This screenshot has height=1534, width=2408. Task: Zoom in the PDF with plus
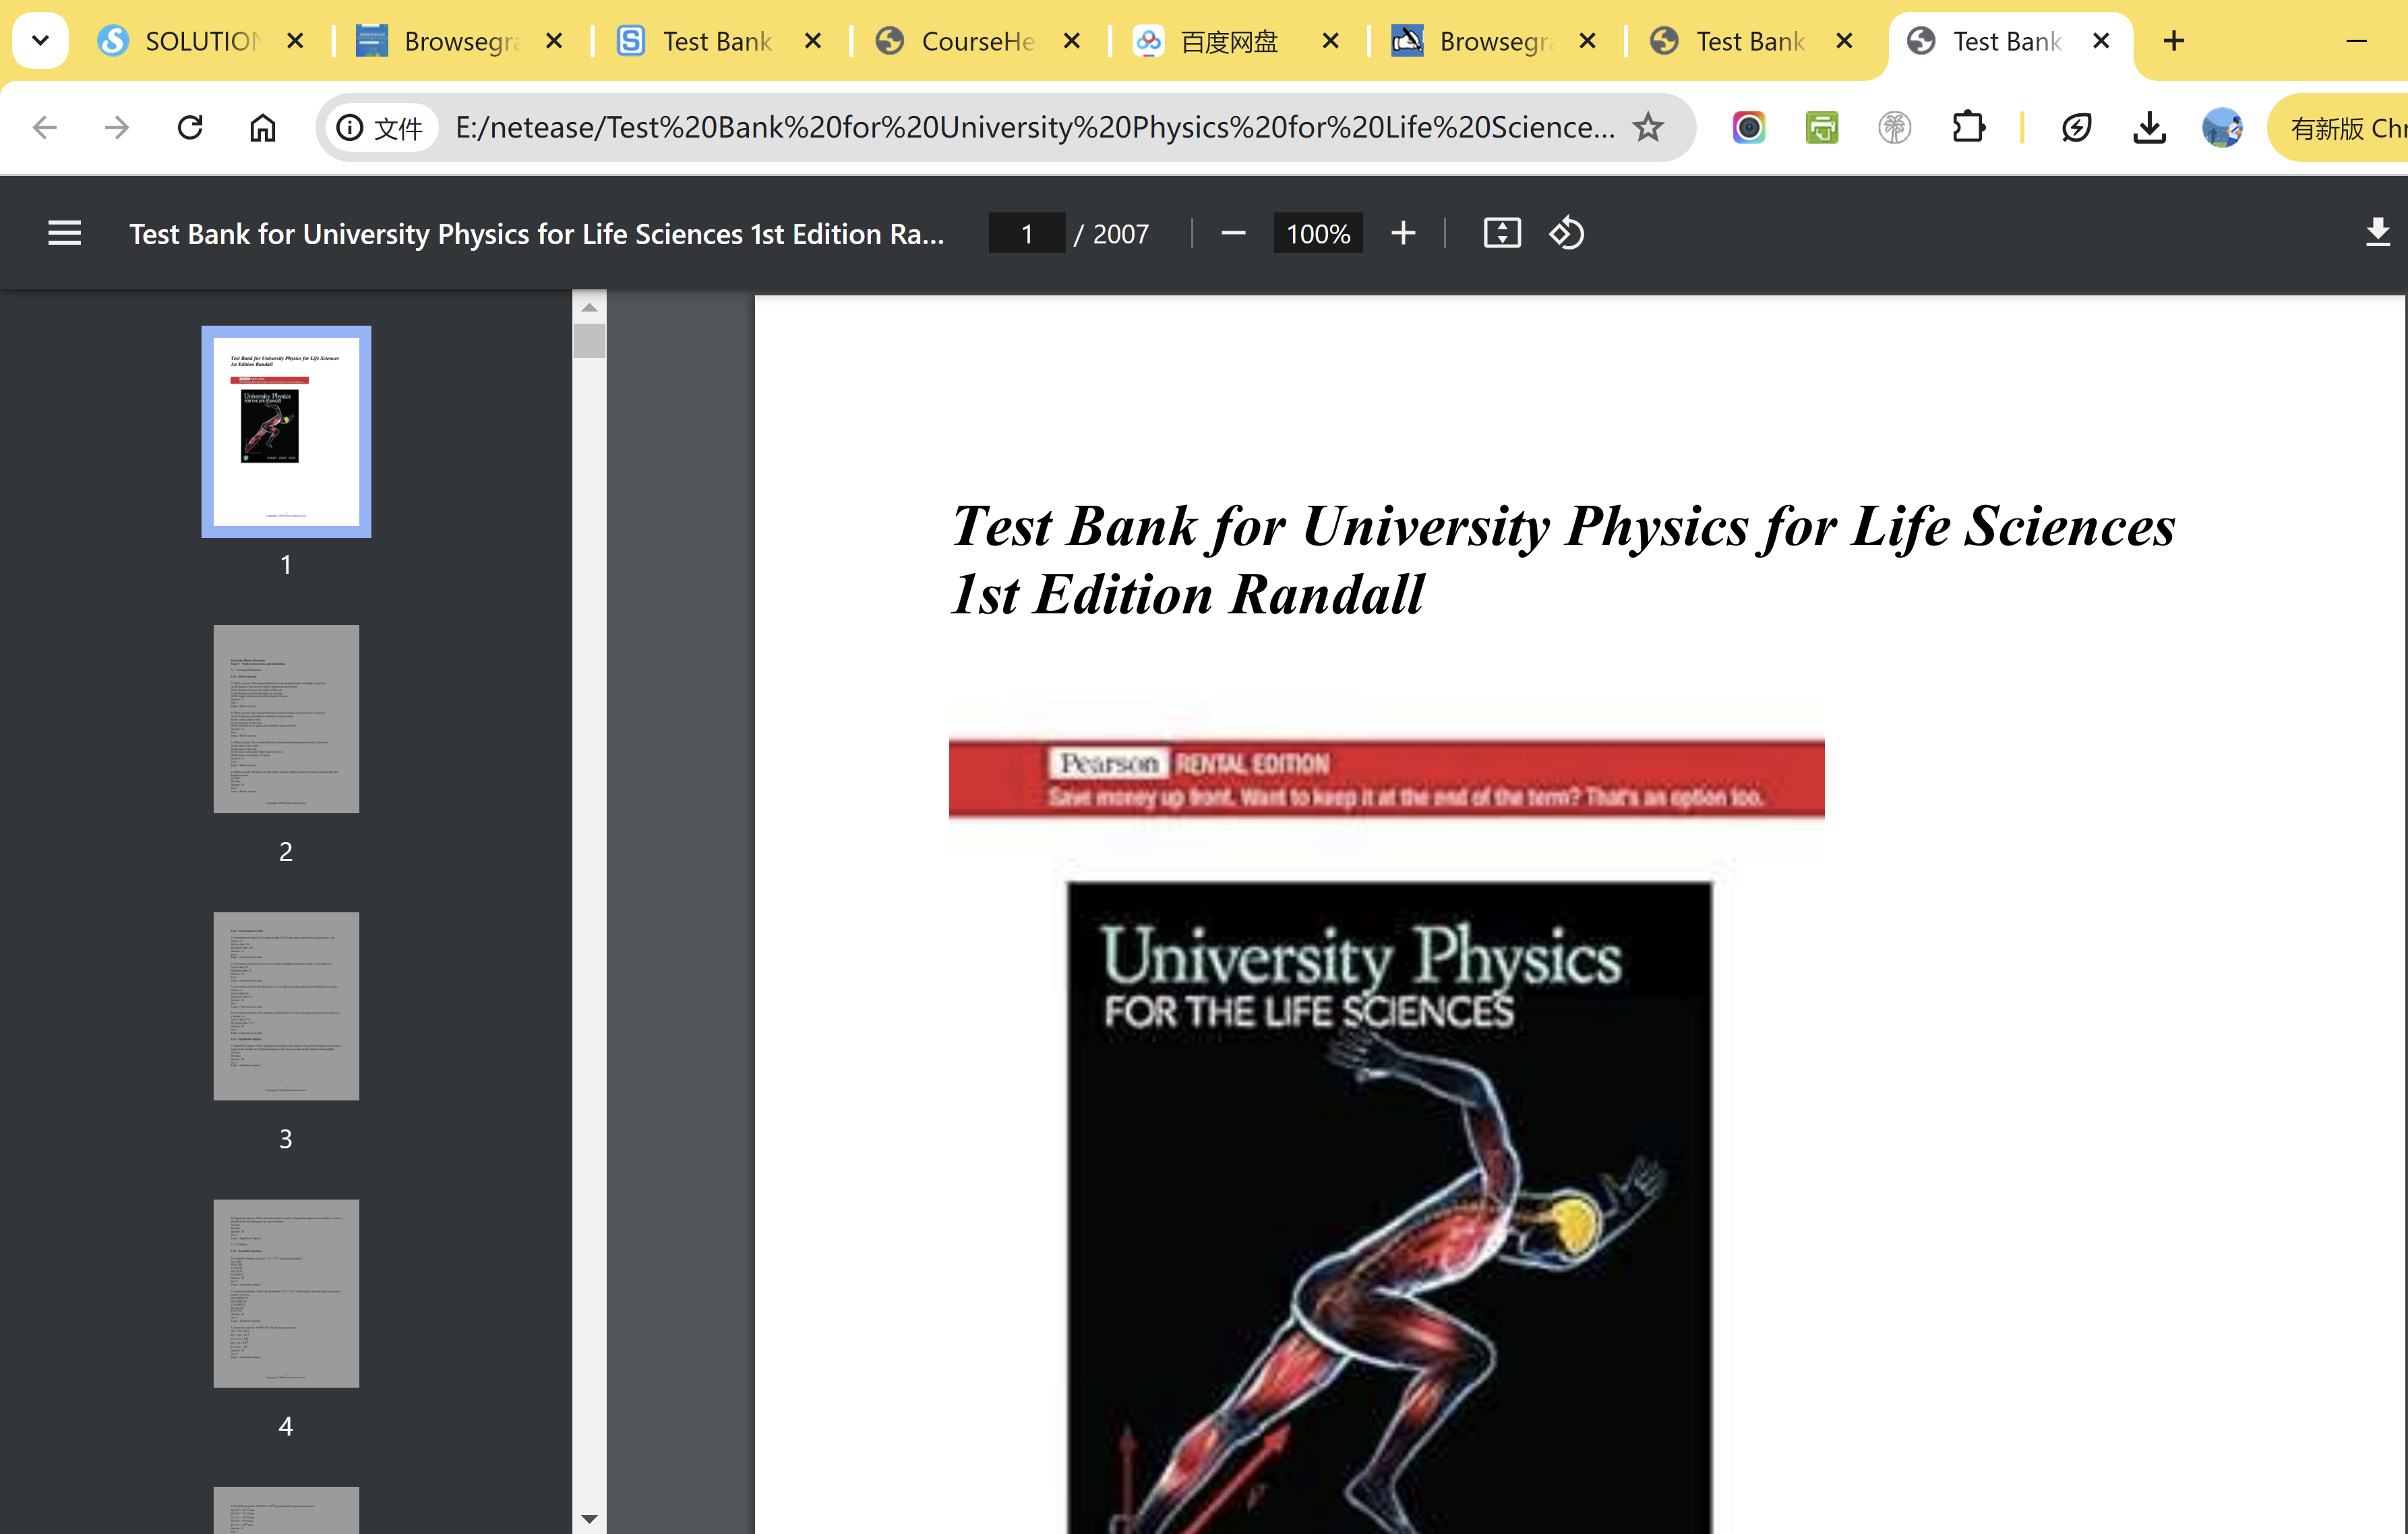1403,234
